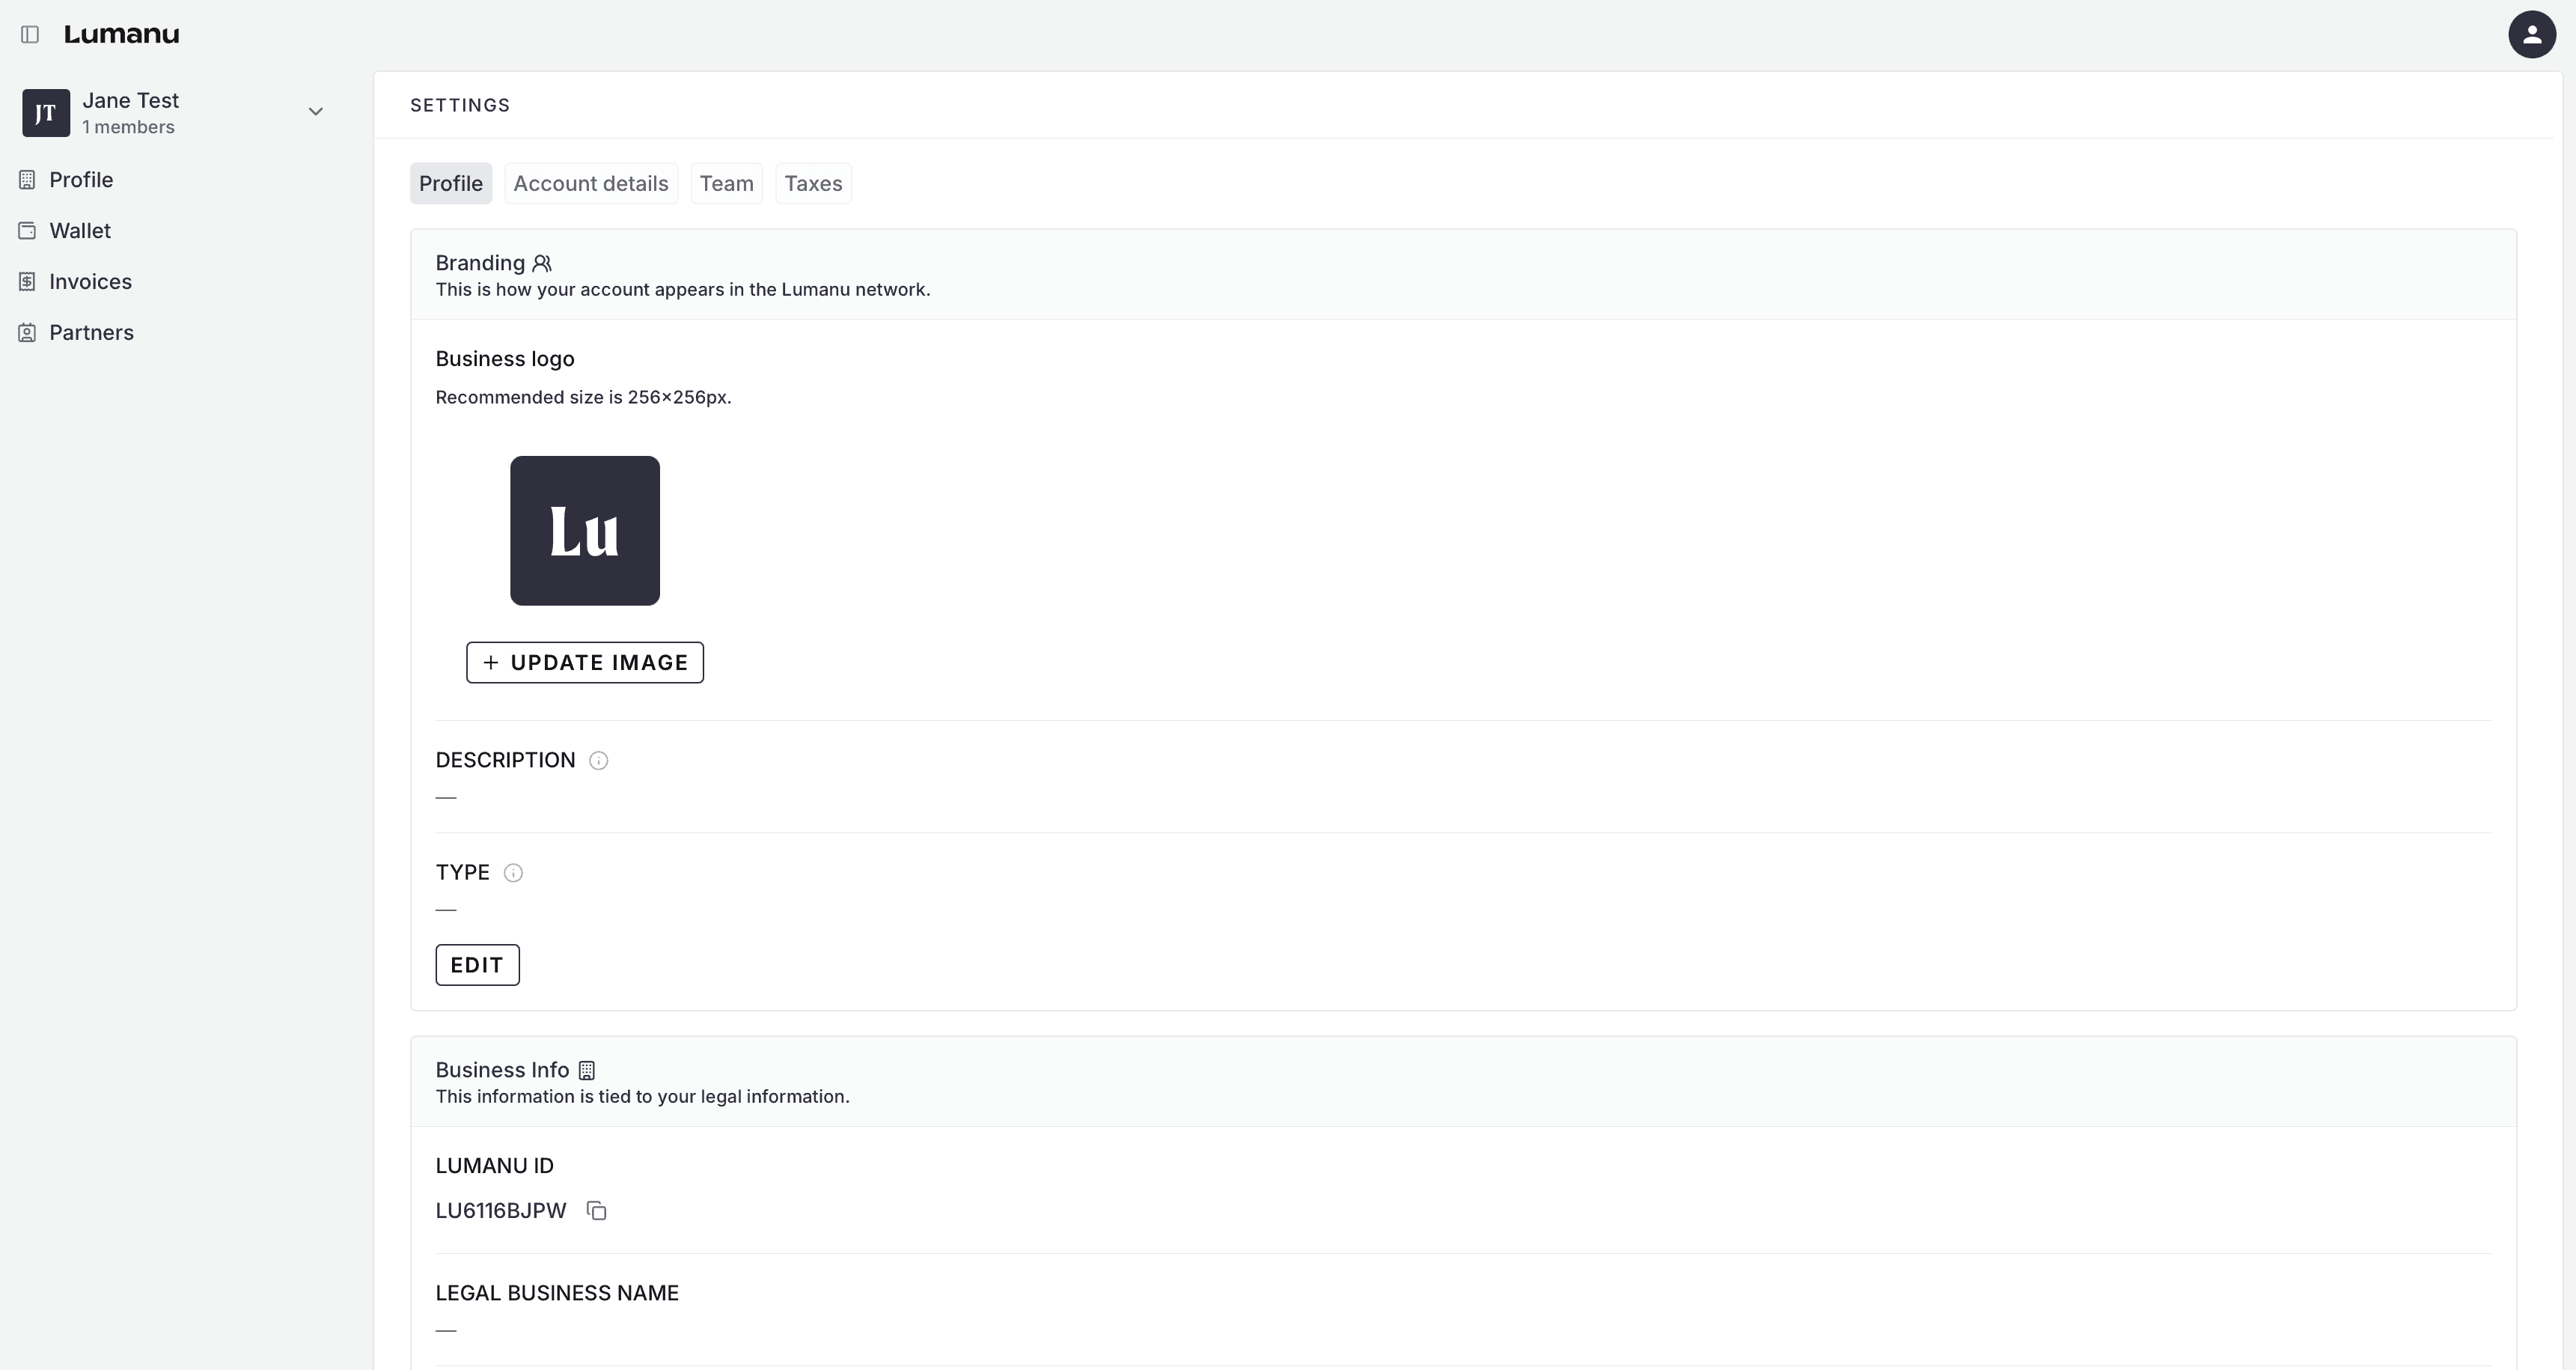Click the '1 members' text
This screenshot has height=1370, width=2576.
[x=128, y=127]
